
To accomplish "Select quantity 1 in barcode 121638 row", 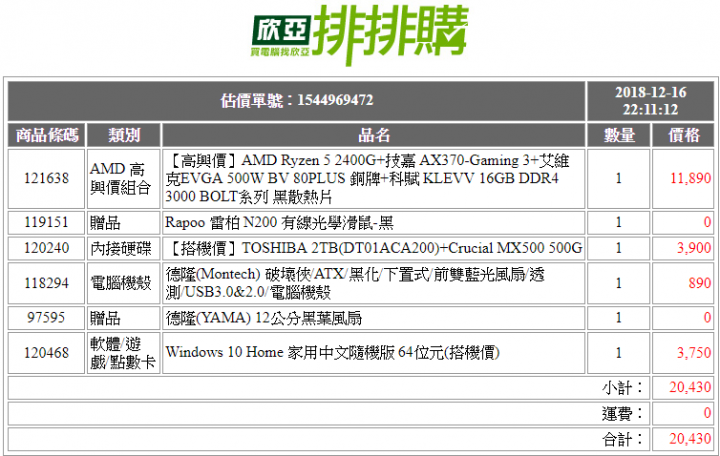I will point(619,178).
